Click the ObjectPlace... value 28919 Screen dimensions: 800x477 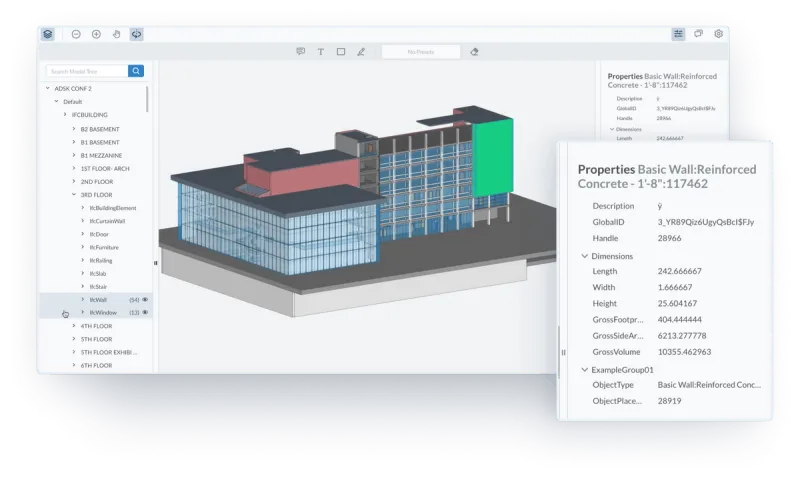pos(669,401)
